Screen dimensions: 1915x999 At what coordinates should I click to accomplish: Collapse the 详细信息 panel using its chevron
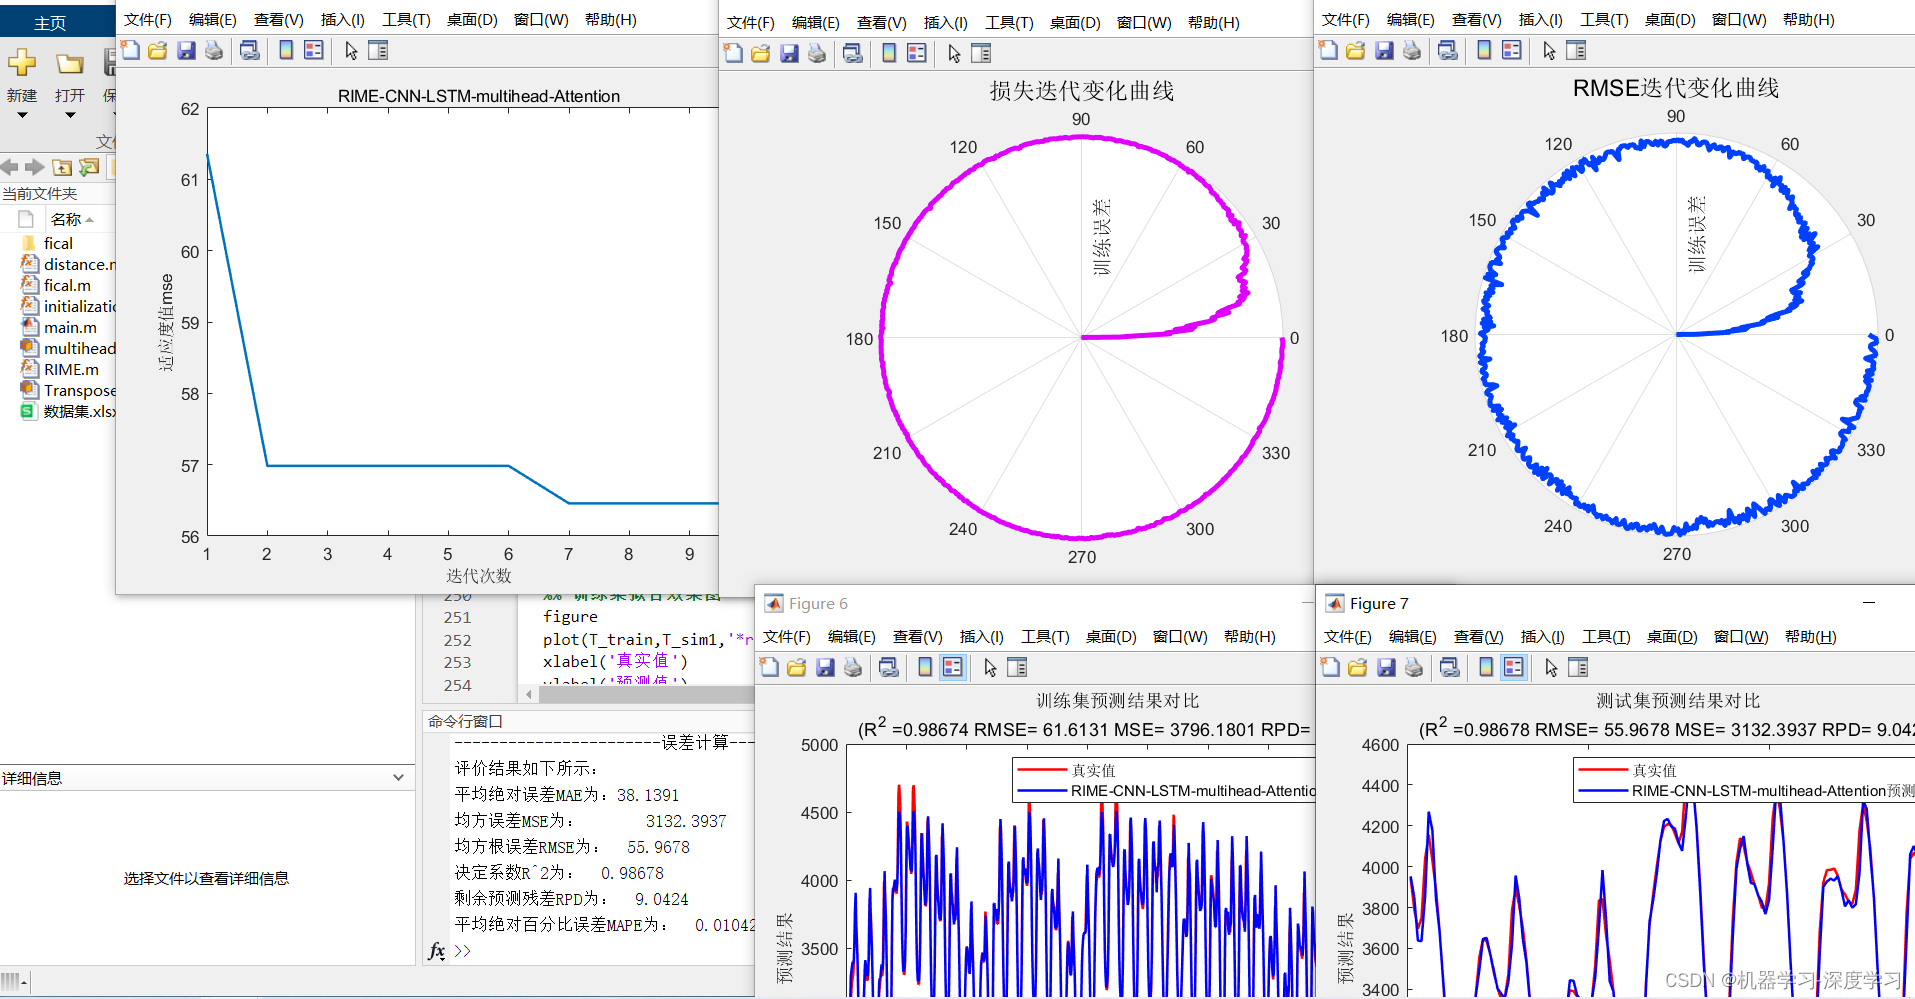[400, 777]
